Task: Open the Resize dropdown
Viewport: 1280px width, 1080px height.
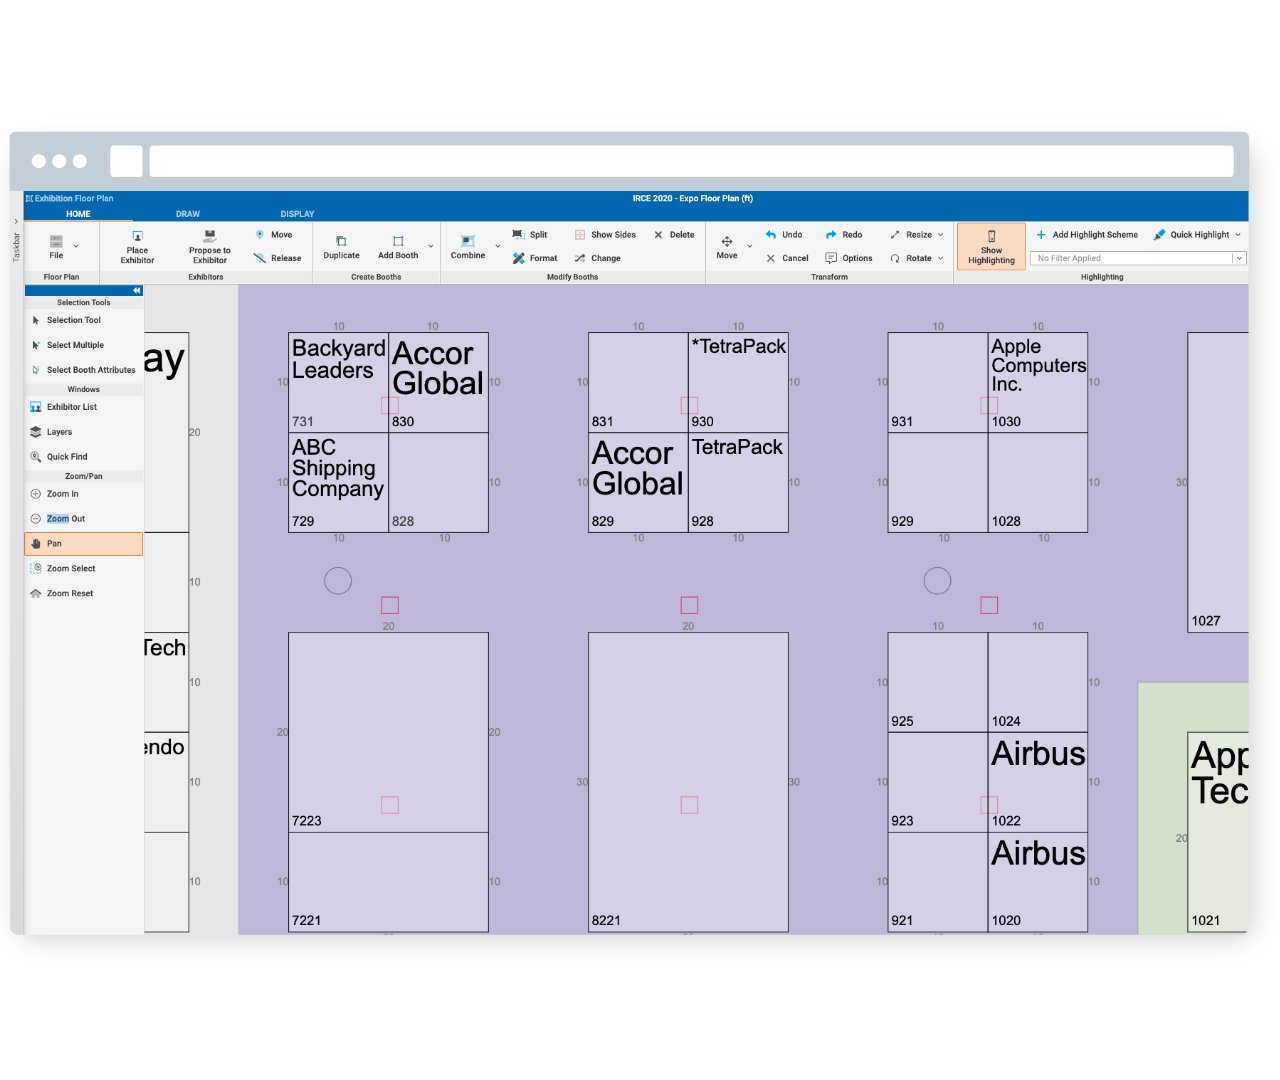Action: click(917, 235)
